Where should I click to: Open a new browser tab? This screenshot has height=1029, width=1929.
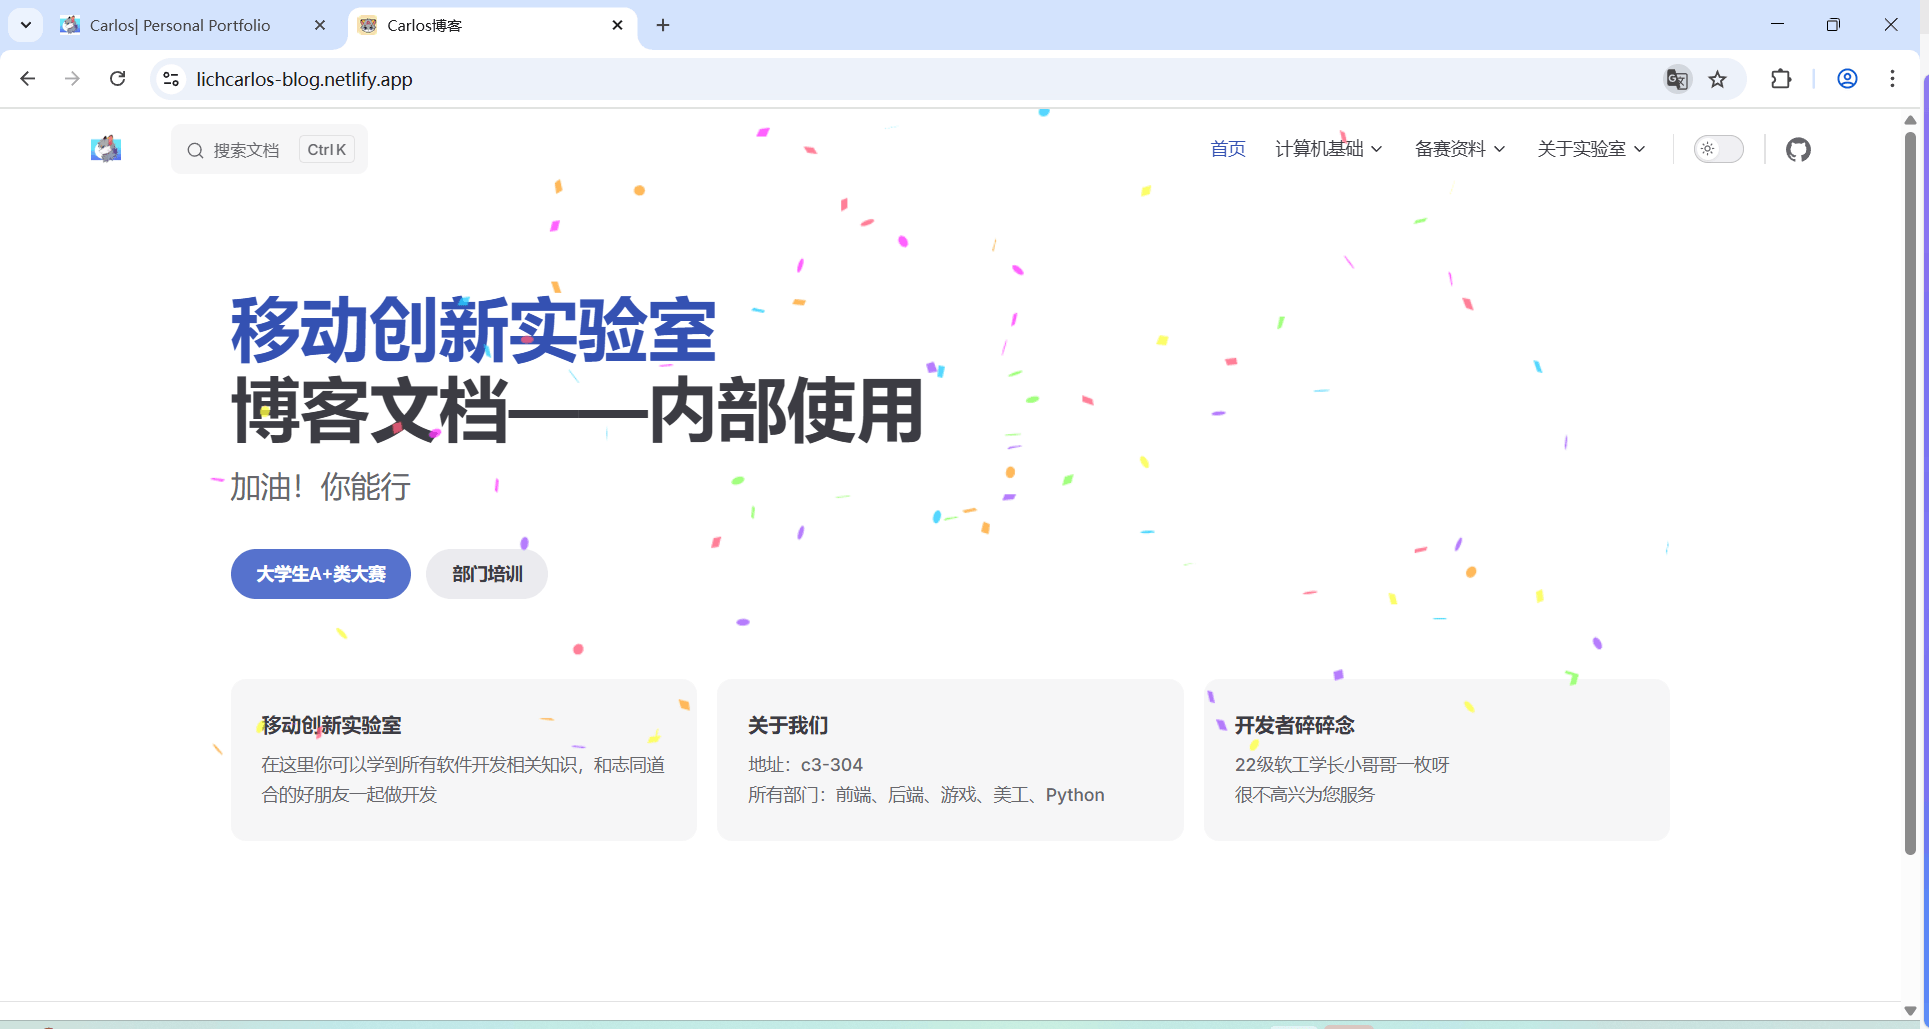pos(663,25)
